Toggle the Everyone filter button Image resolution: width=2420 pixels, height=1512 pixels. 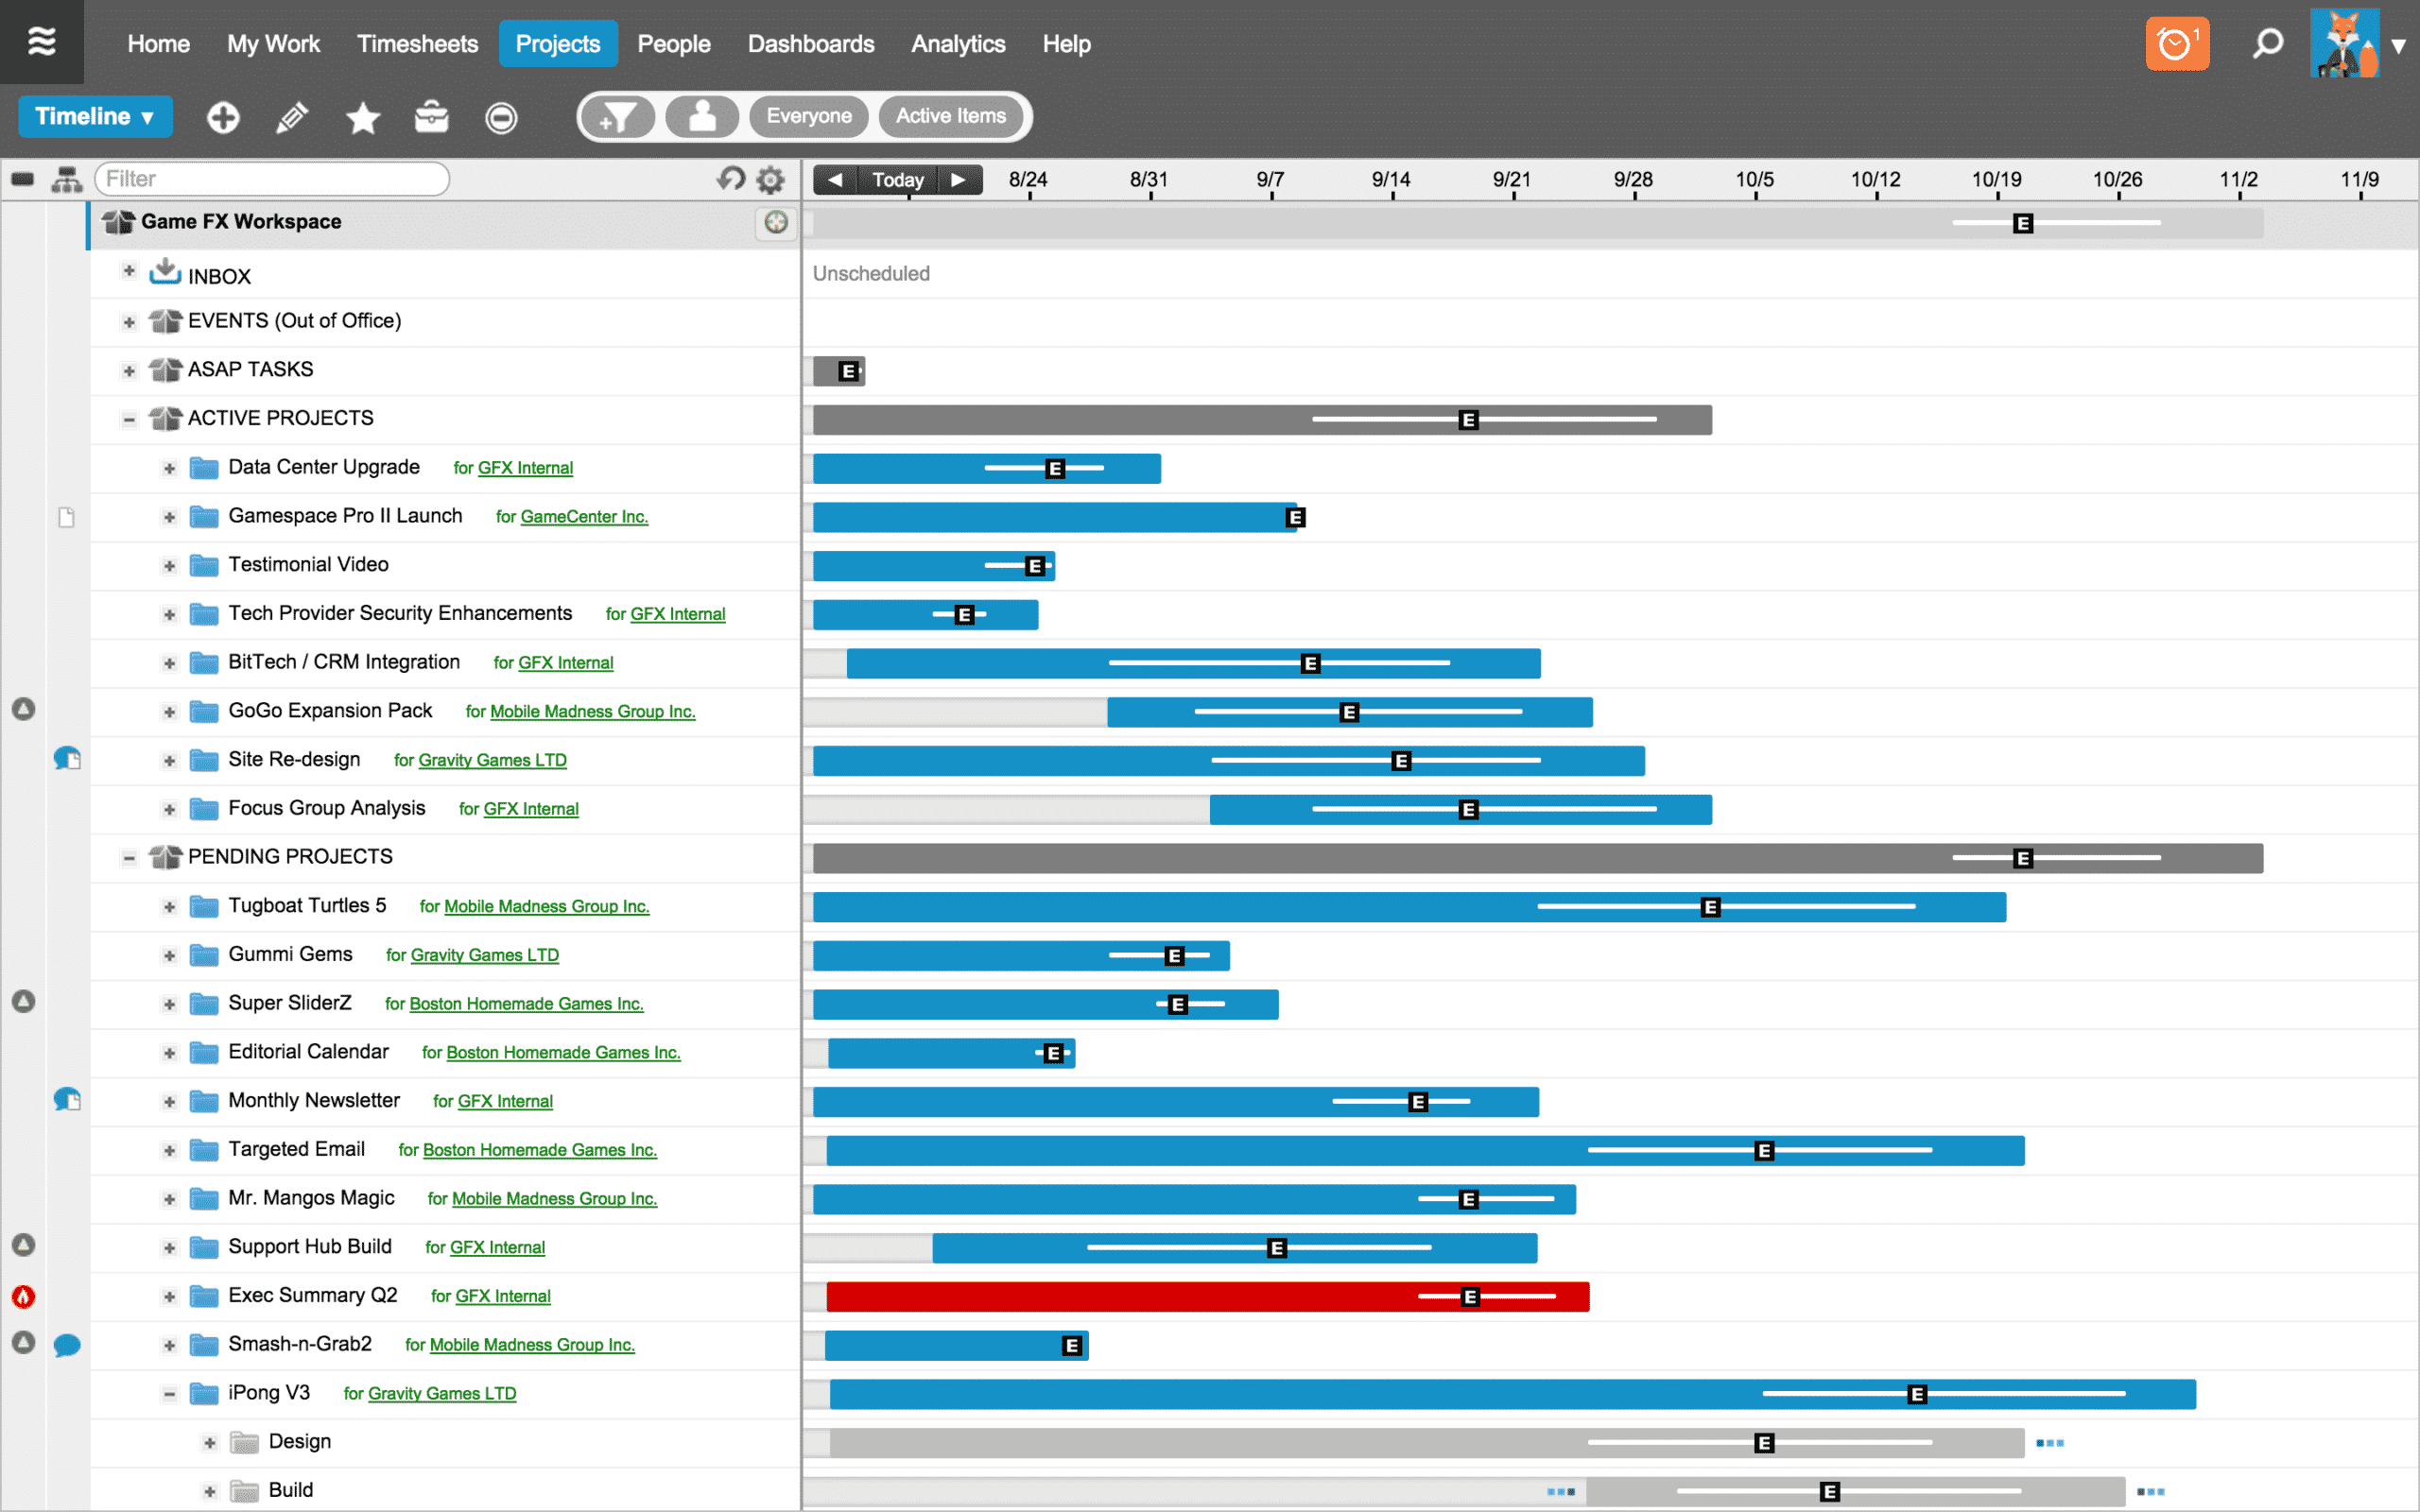804,115
